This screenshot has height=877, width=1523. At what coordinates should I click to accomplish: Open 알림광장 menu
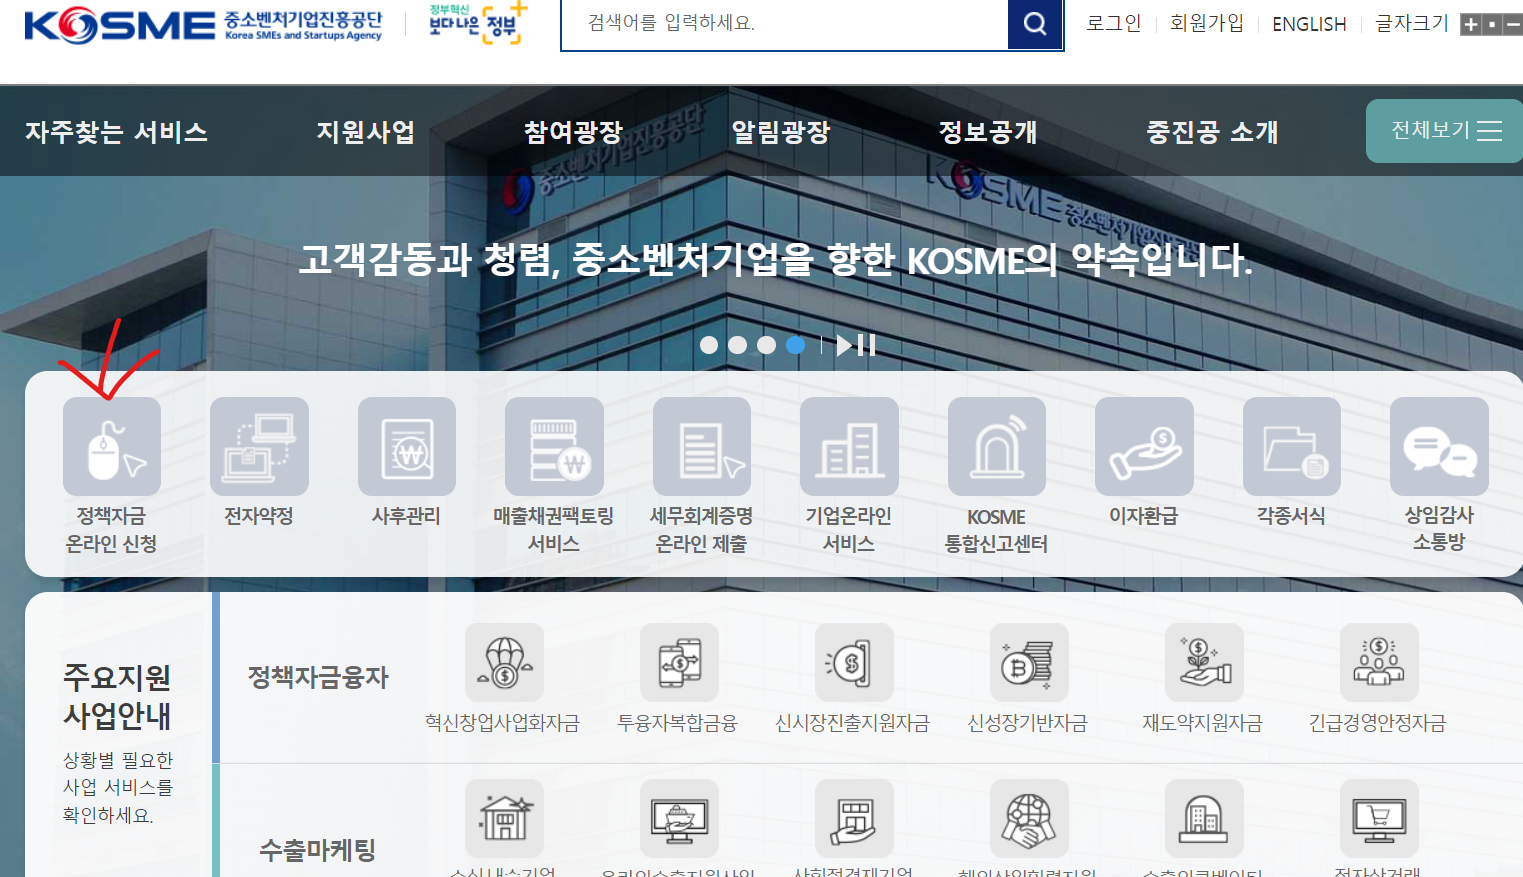click(781, 132)
